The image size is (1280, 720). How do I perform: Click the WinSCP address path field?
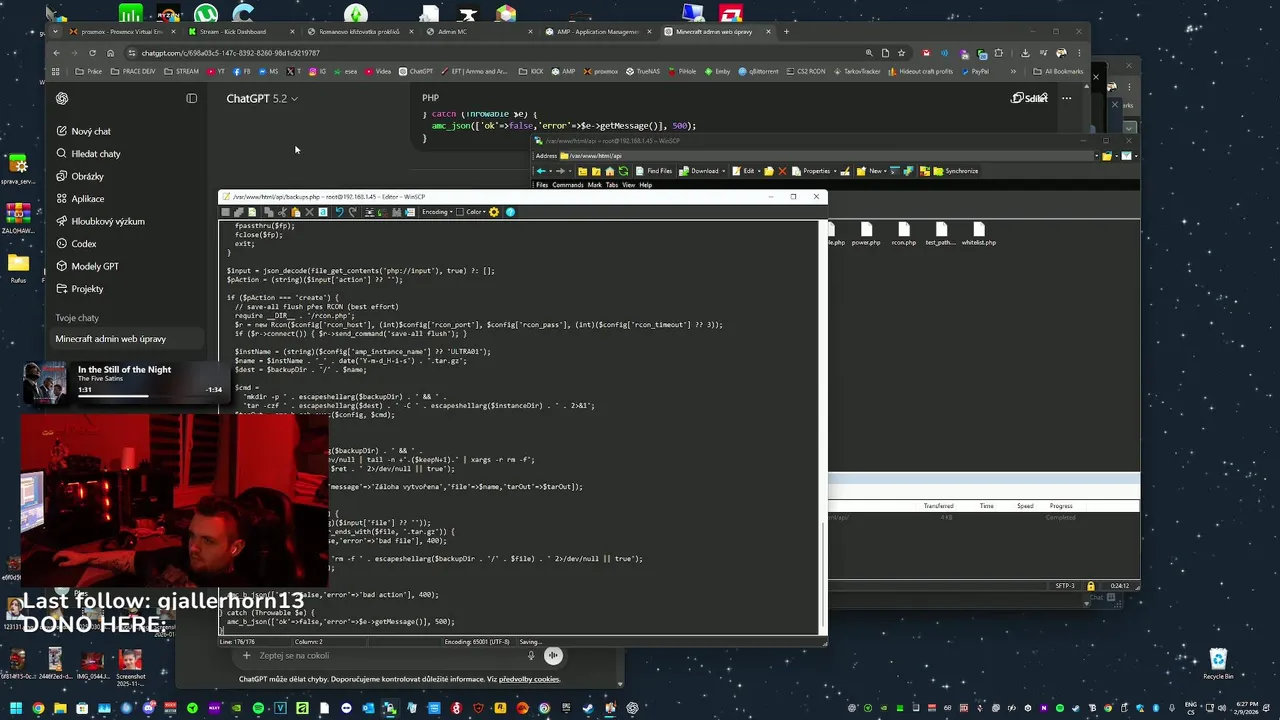[x=828, y=156]
